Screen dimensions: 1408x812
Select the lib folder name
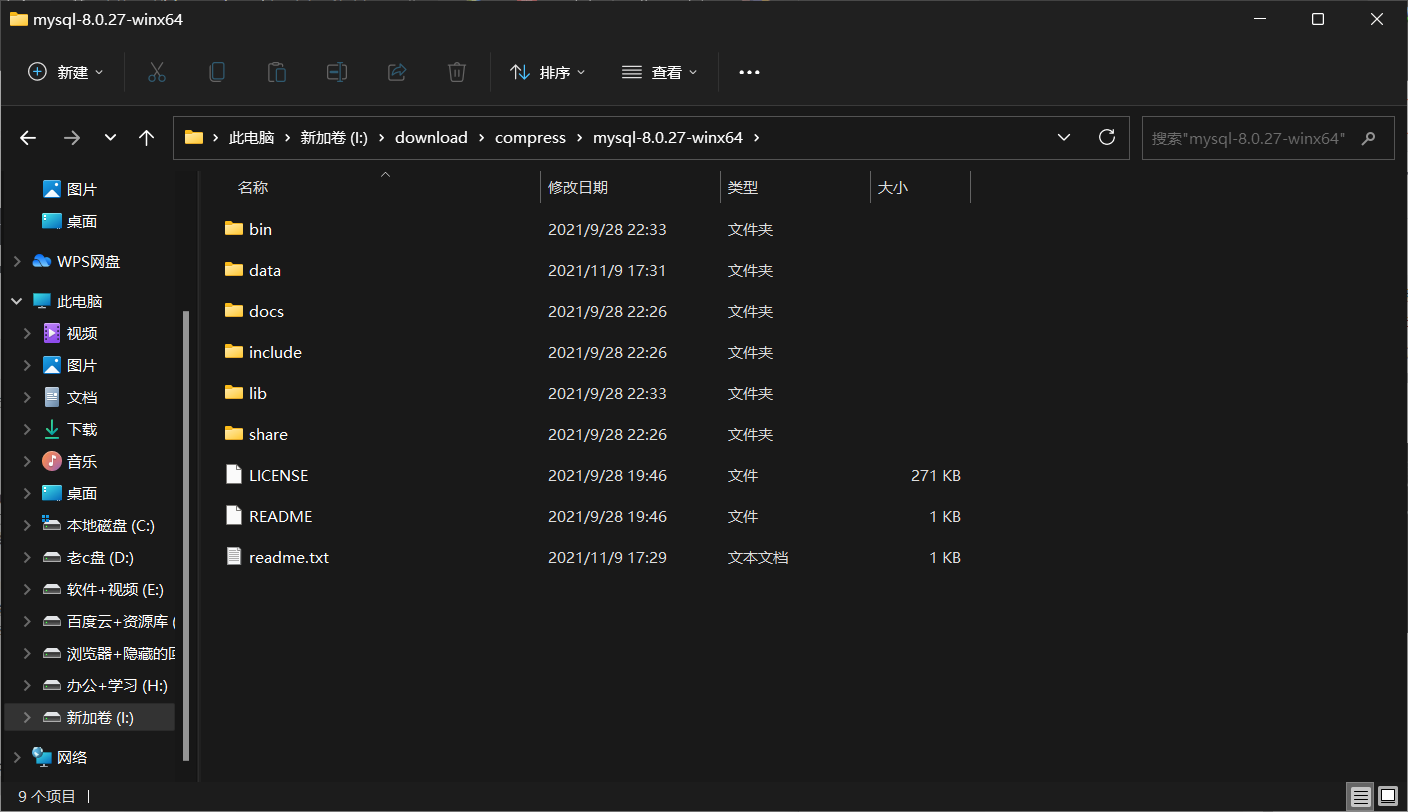pyautogui.click(x=258, y=393)
